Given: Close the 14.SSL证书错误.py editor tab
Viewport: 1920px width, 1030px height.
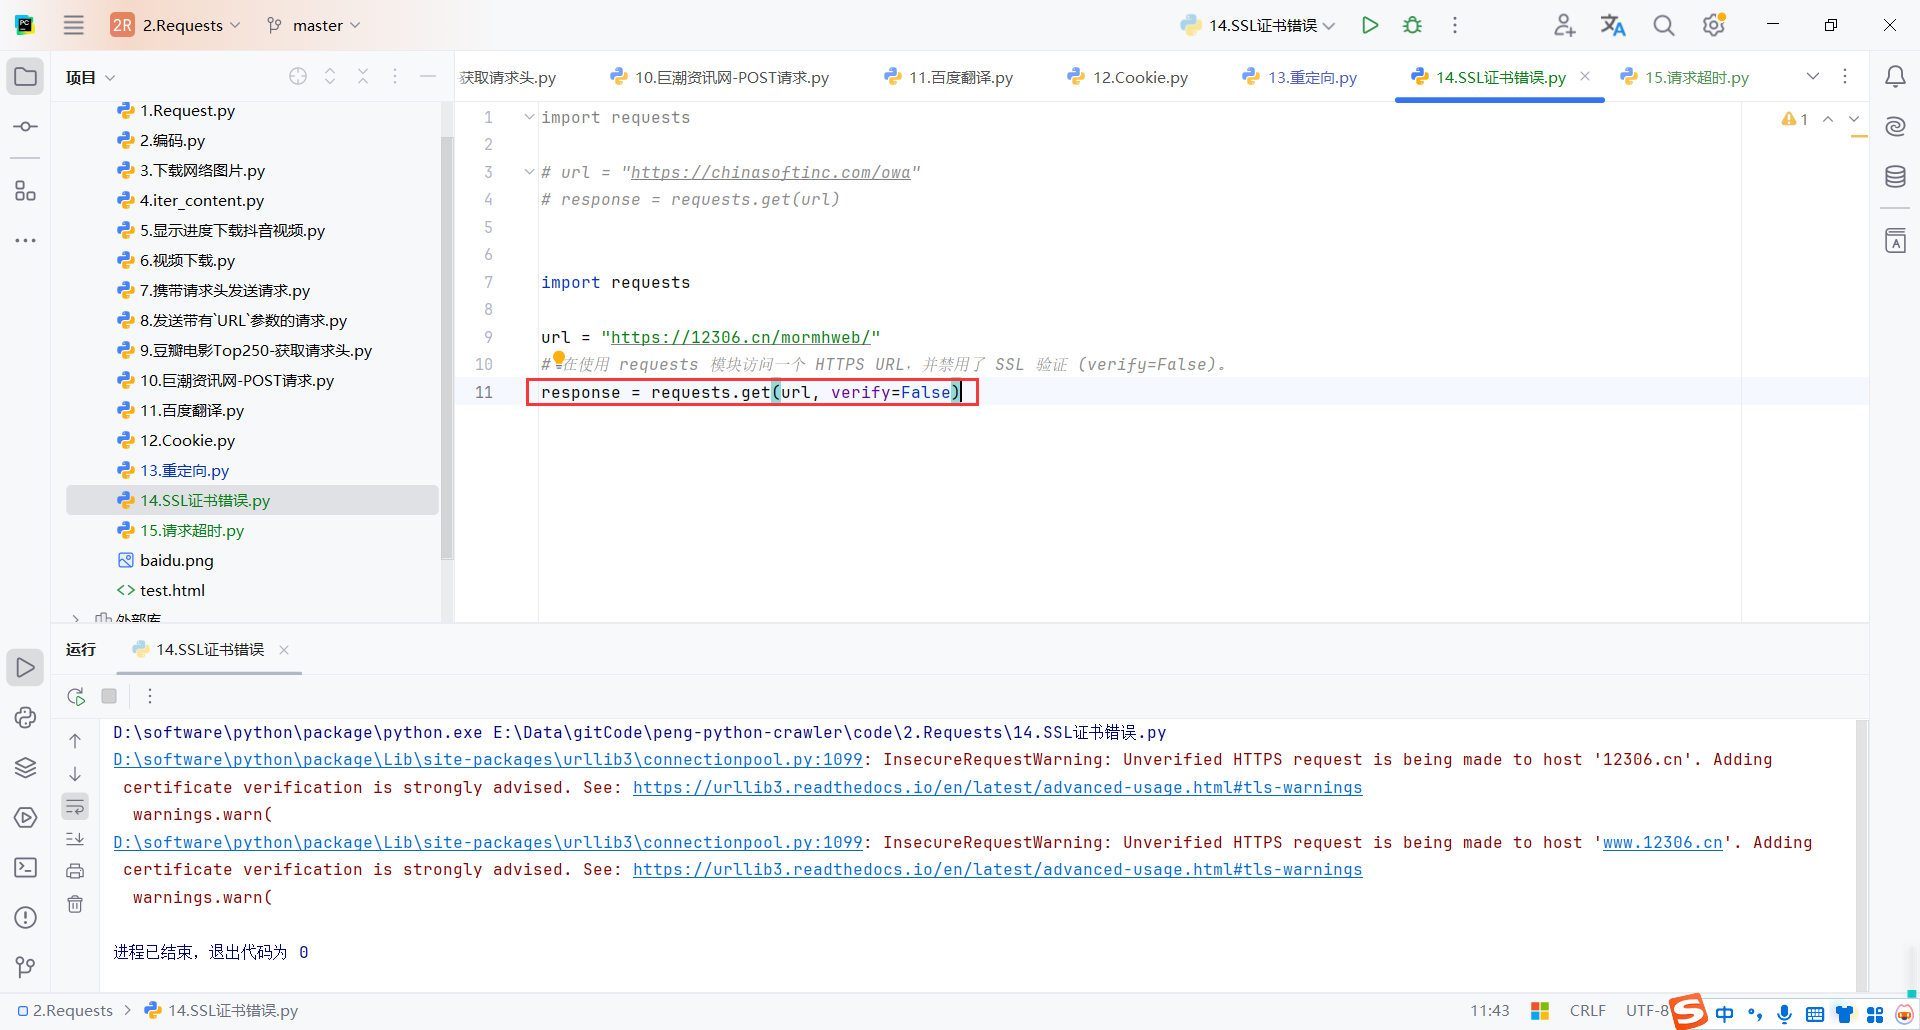Looking at the screenshot, I should (1585, 76).
